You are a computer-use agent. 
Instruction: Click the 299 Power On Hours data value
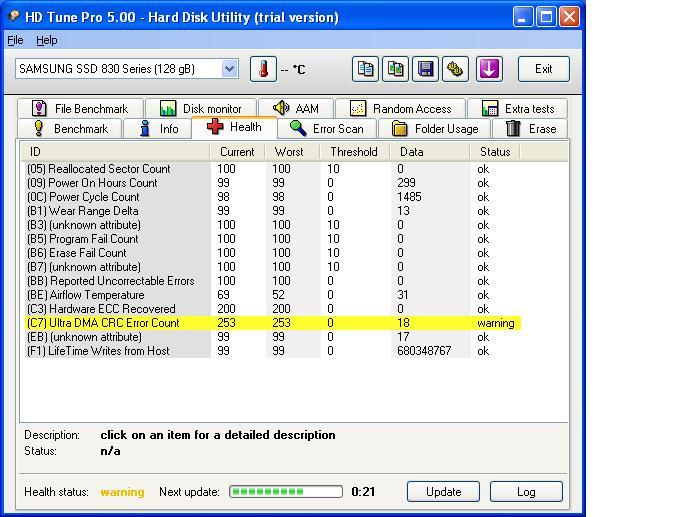(x=406, y=183)
